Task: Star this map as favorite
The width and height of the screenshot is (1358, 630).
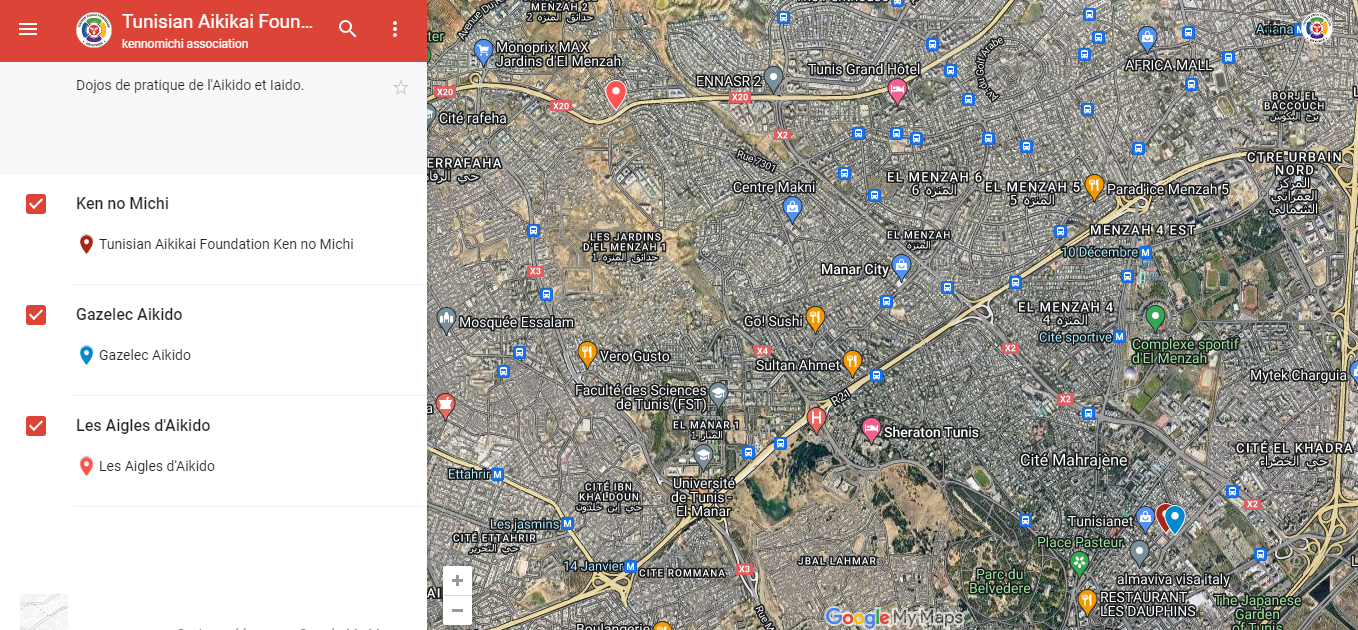Action: tap(401, 88)
